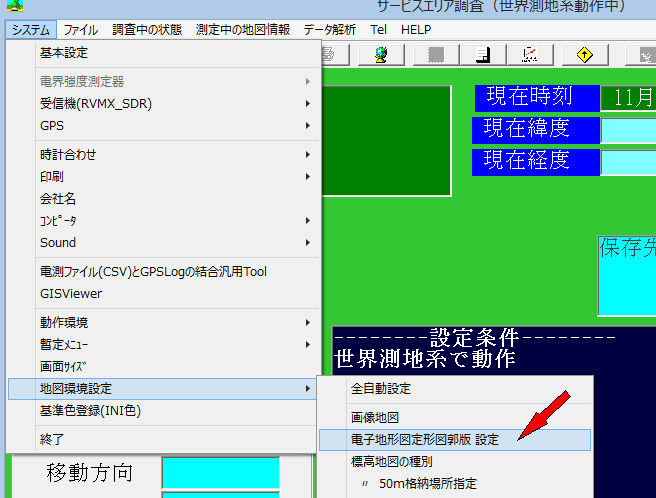Open the ファイル menu
The width and height of the screenshot is (656, 498).
80,30
